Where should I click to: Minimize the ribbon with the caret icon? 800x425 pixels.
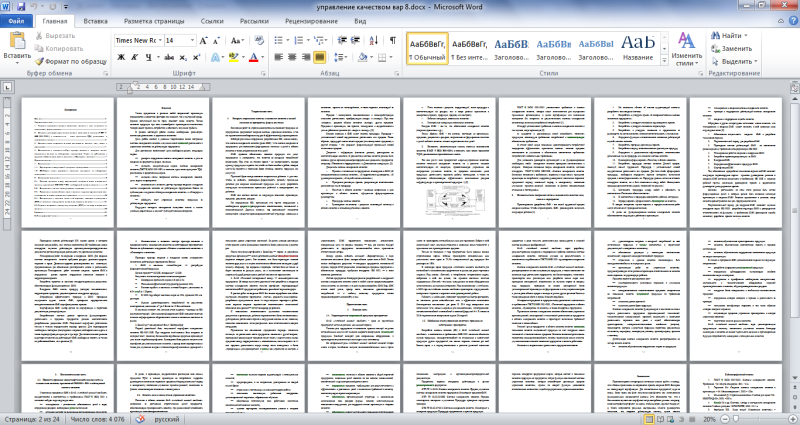point(781,21)
